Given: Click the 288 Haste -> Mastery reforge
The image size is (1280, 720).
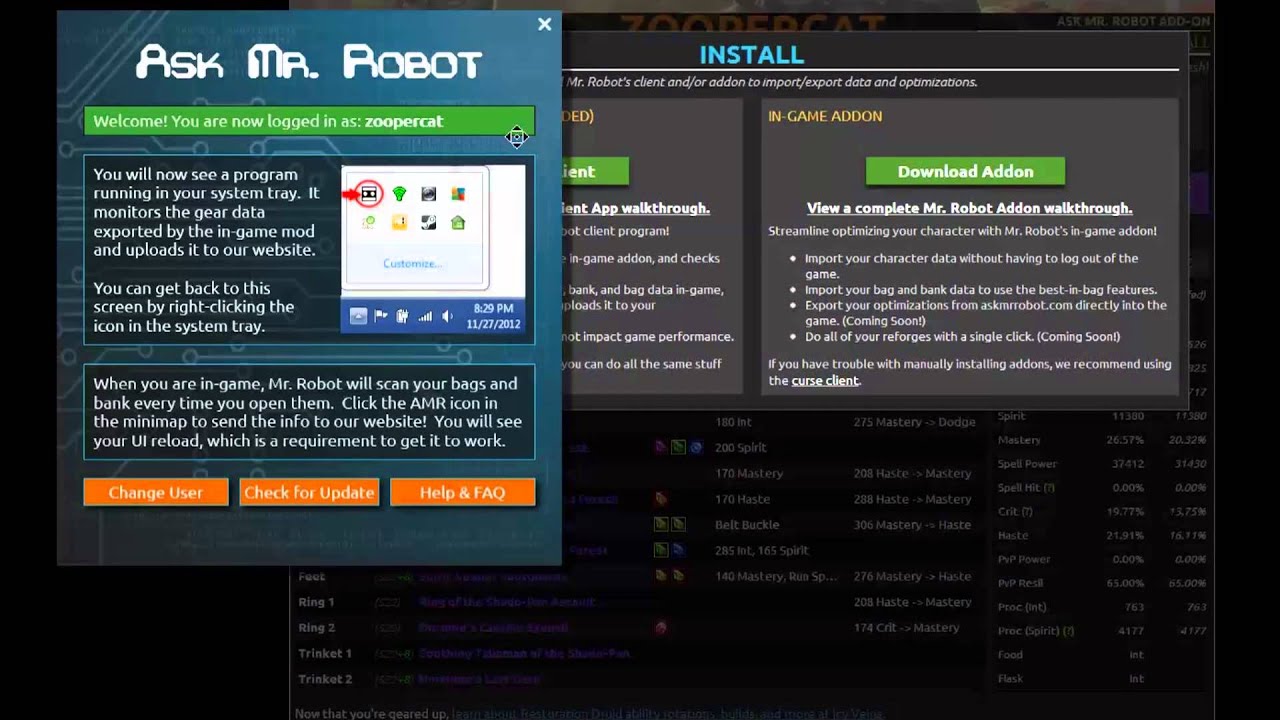Looking at the screenshot, I should pos(912,499).
